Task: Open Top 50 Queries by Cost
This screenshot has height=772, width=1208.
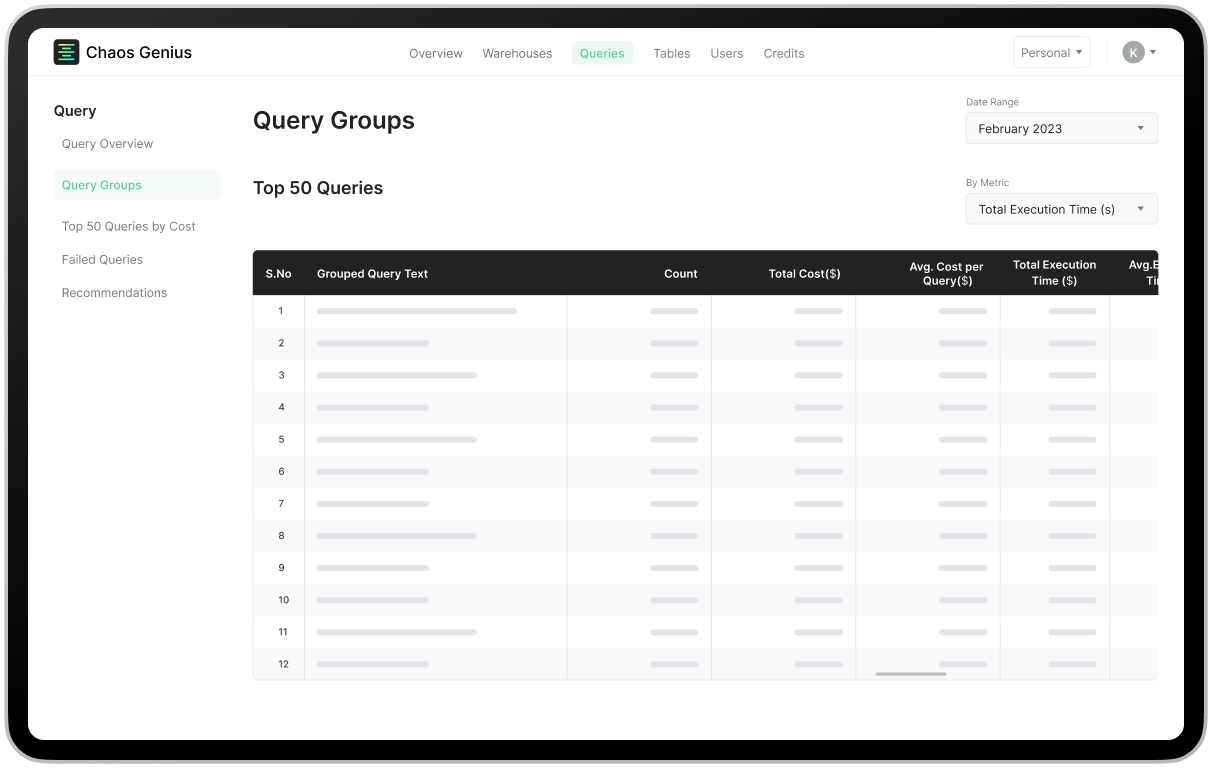Action: tap(128, 226)
